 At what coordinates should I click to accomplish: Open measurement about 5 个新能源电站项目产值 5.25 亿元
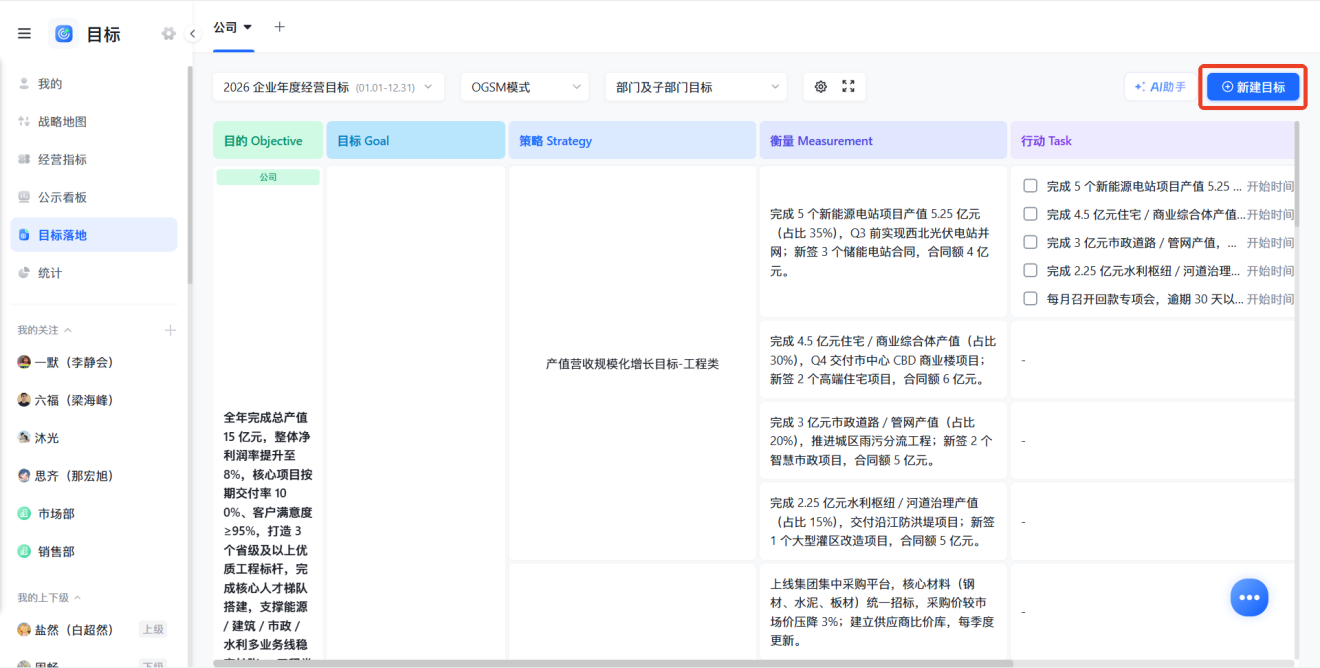pyautogui.click(x=883, y=242)
